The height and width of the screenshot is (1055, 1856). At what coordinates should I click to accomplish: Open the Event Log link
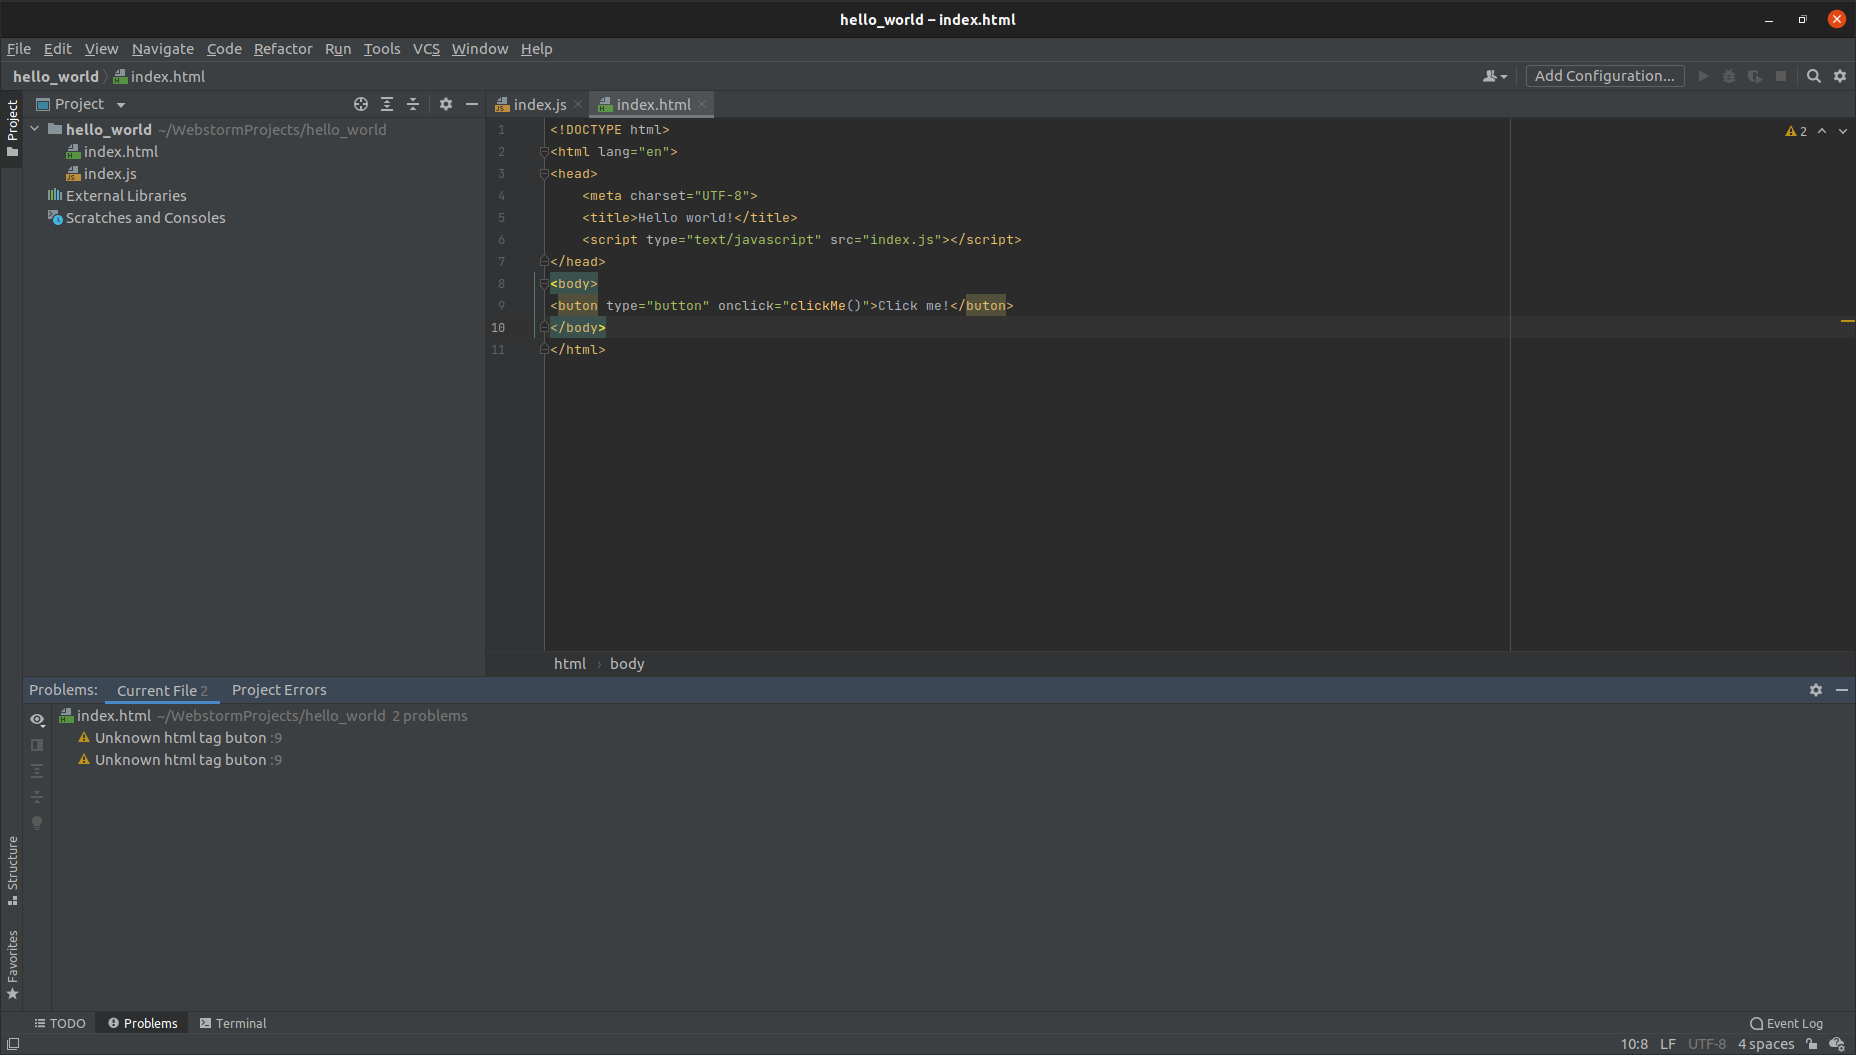tap(1794, 1023)
